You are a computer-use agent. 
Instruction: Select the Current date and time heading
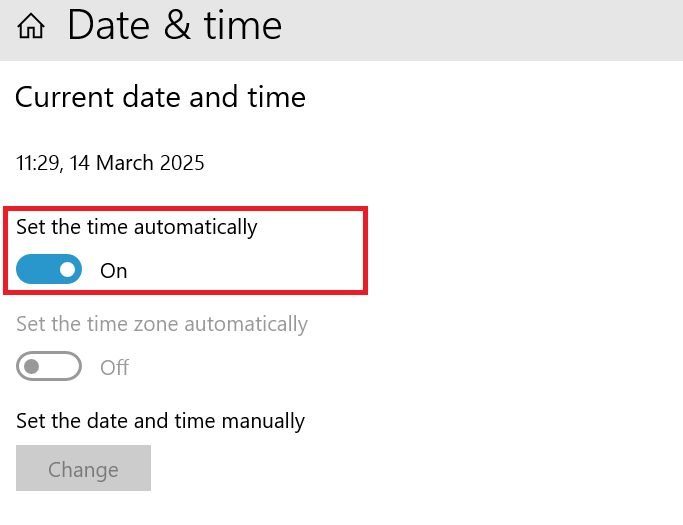pyautogui.click(x=160, y=97)
